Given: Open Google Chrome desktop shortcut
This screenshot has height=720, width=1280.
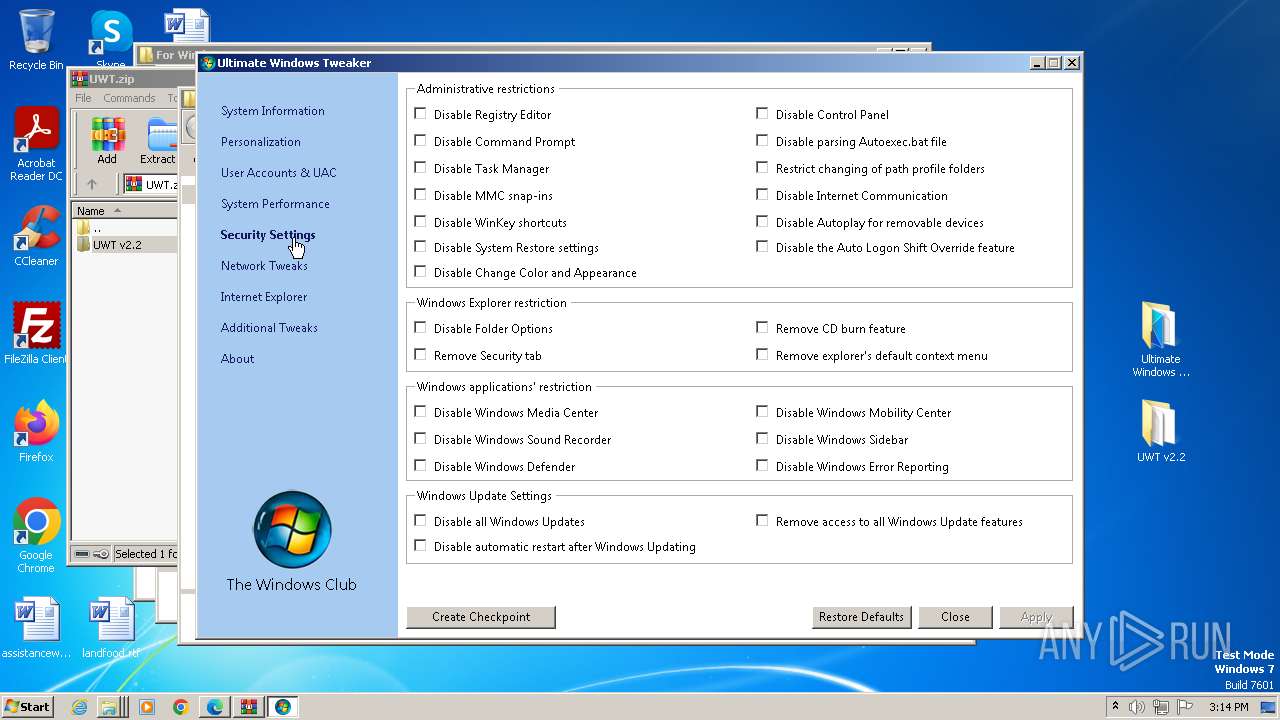Looking at the screenshot, I should pos(36,536).
